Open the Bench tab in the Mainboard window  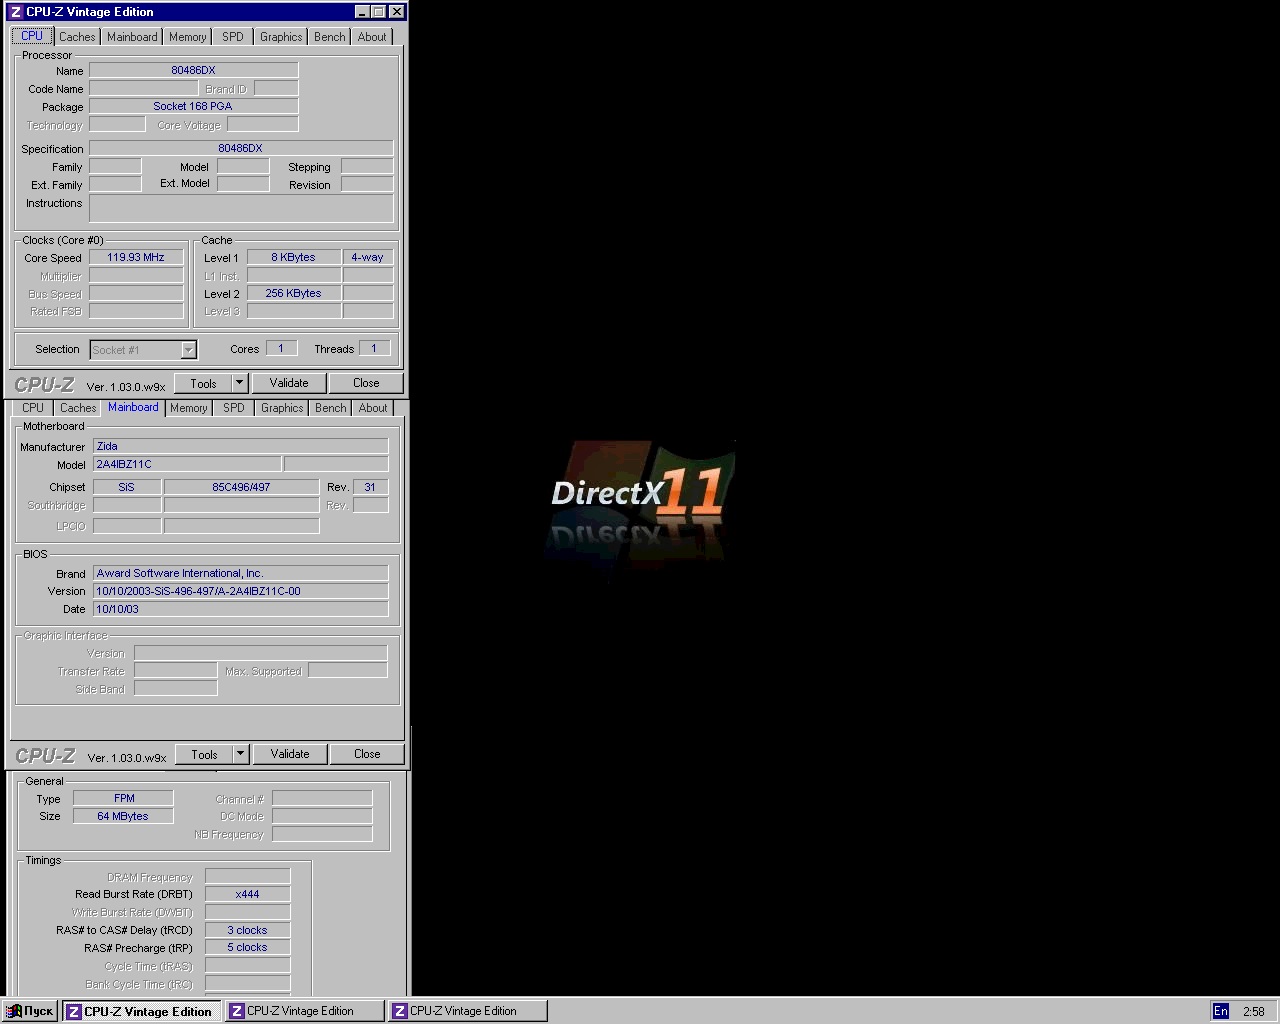coord(331,408)
